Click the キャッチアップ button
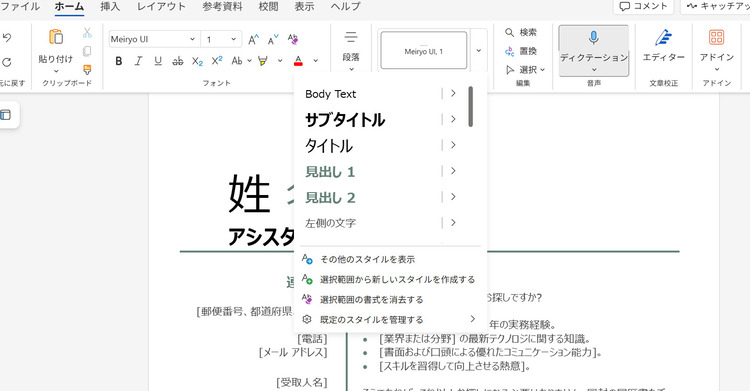This screenshot has width=750, height=391. point(716,6)
